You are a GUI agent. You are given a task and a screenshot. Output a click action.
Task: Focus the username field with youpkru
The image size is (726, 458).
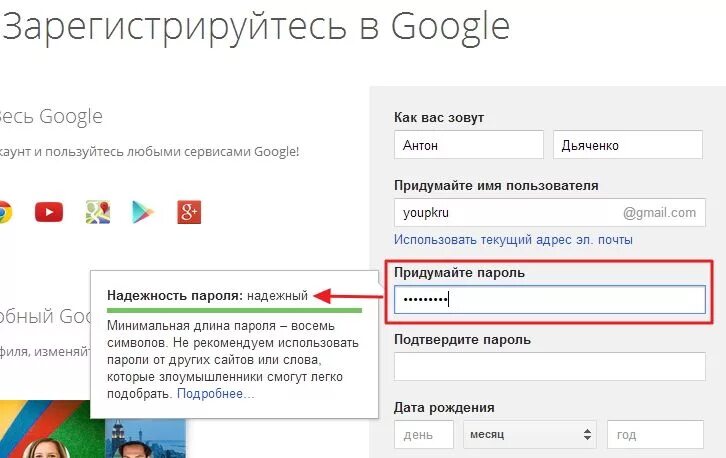tap(550, 213)
